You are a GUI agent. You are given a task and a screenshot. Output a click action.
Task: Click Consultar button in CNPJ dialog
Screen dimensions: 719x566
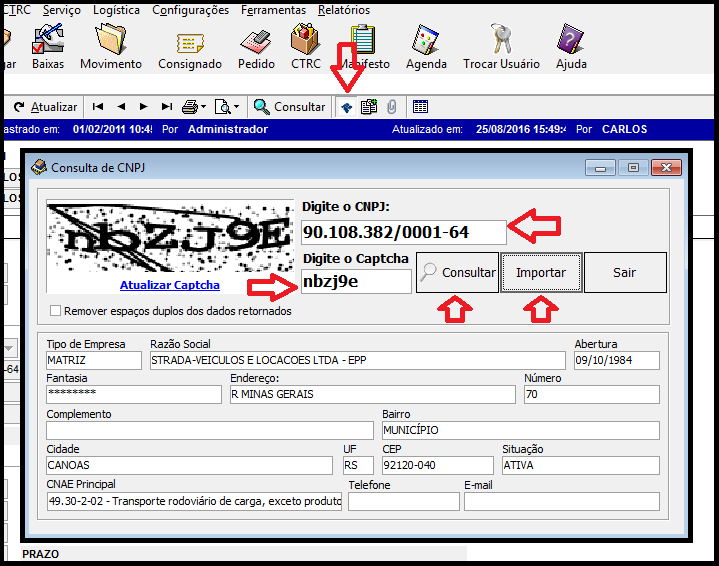(x=457, y=272)
